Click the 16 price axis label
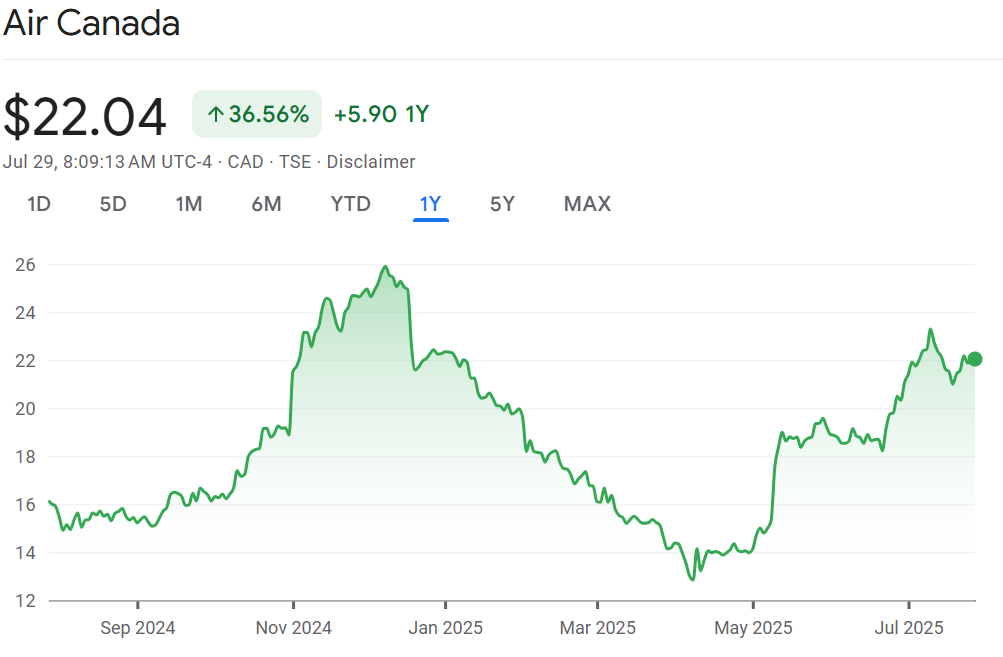Image resolution: width=1003 pixels, height=657 pixels. click(26, 505)
